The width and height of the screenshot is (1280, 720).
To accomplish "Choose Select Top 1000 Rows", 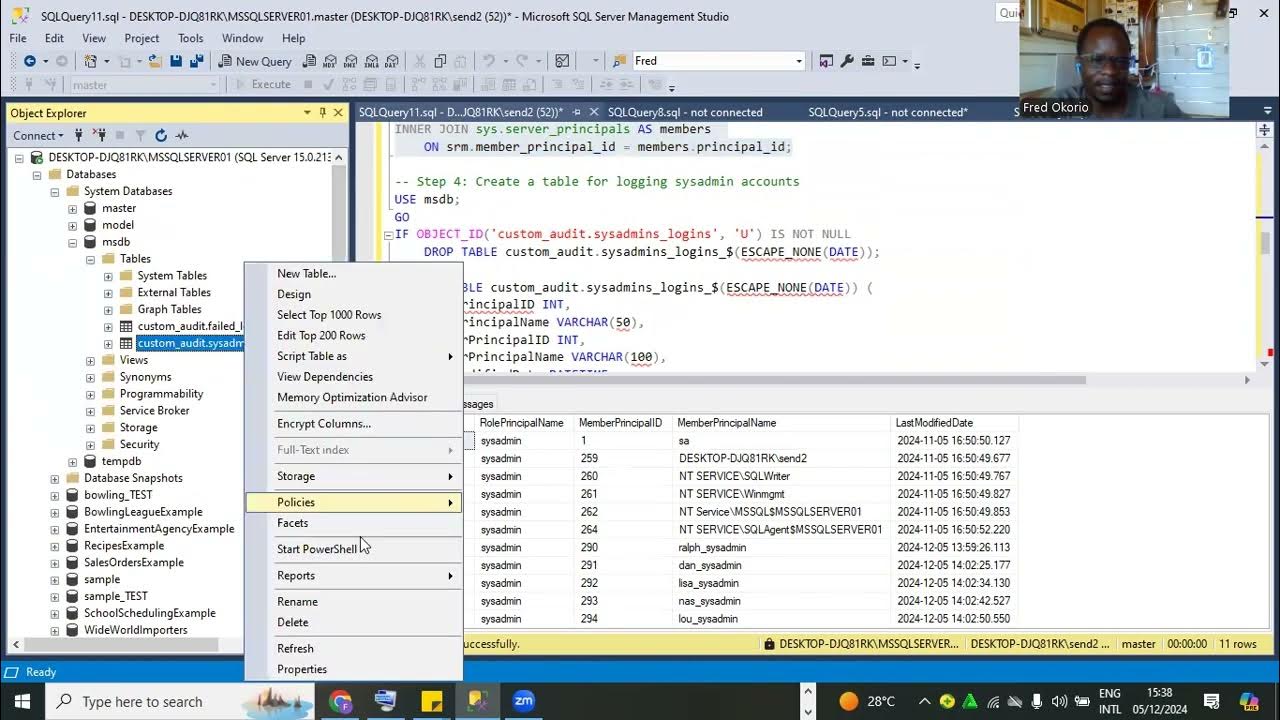I will point(329,315).
